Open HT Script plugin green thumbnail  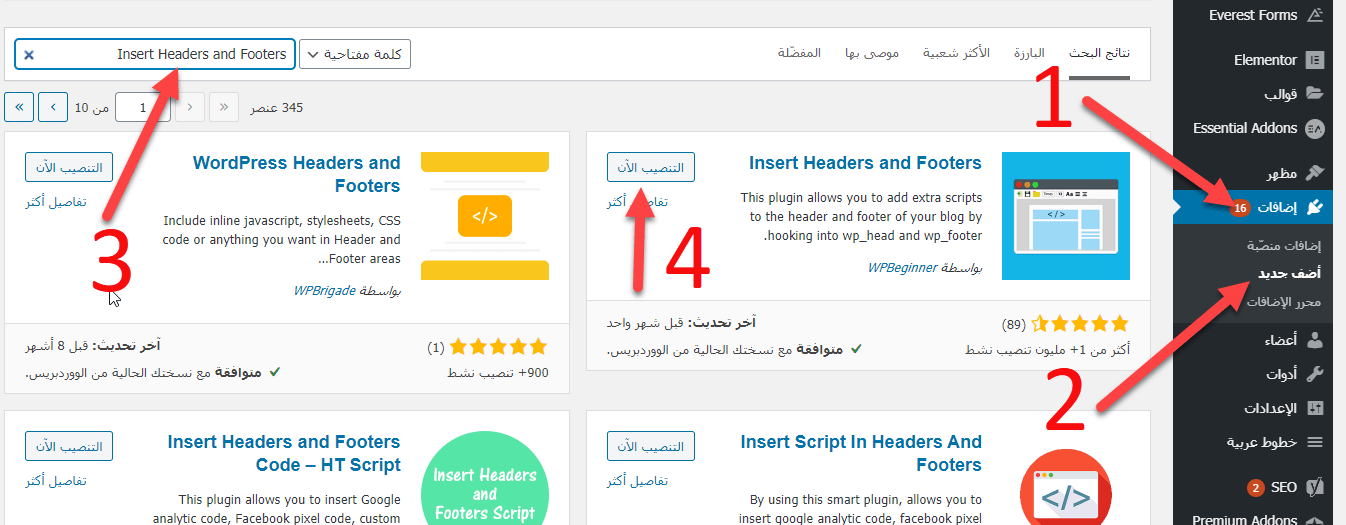(x=485, y=478)
